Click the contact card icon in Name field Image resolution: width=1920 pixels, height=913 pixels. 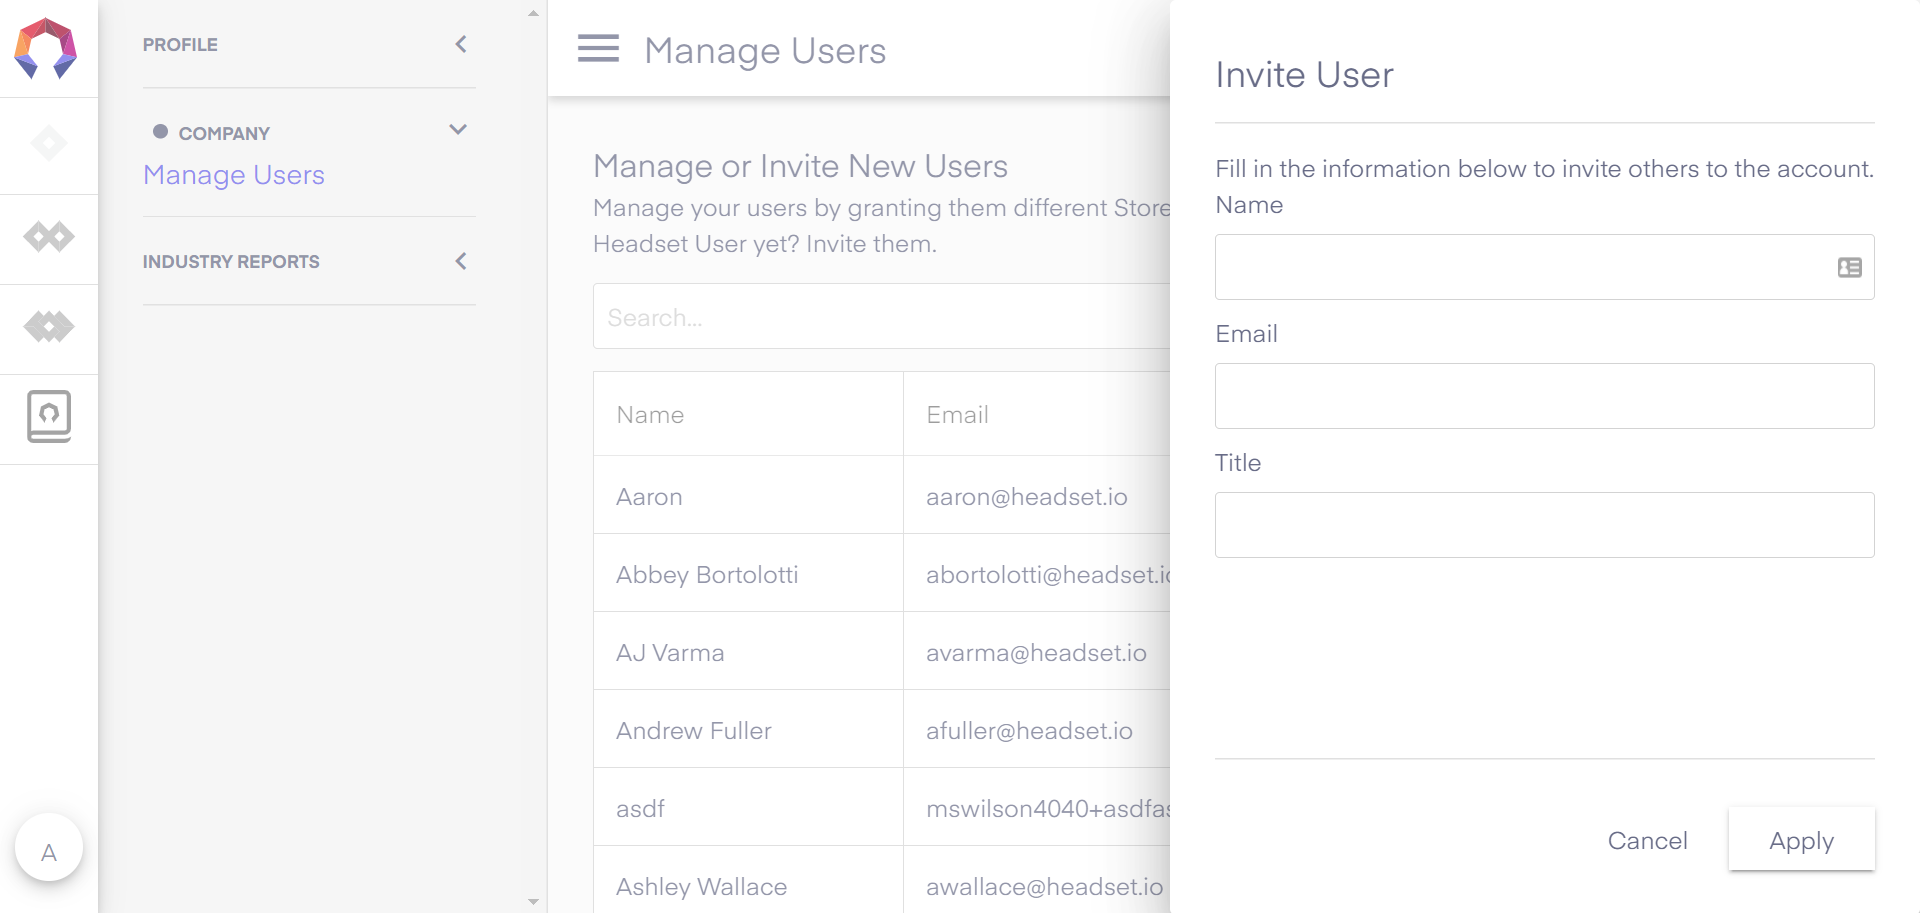coord(1849,267)
